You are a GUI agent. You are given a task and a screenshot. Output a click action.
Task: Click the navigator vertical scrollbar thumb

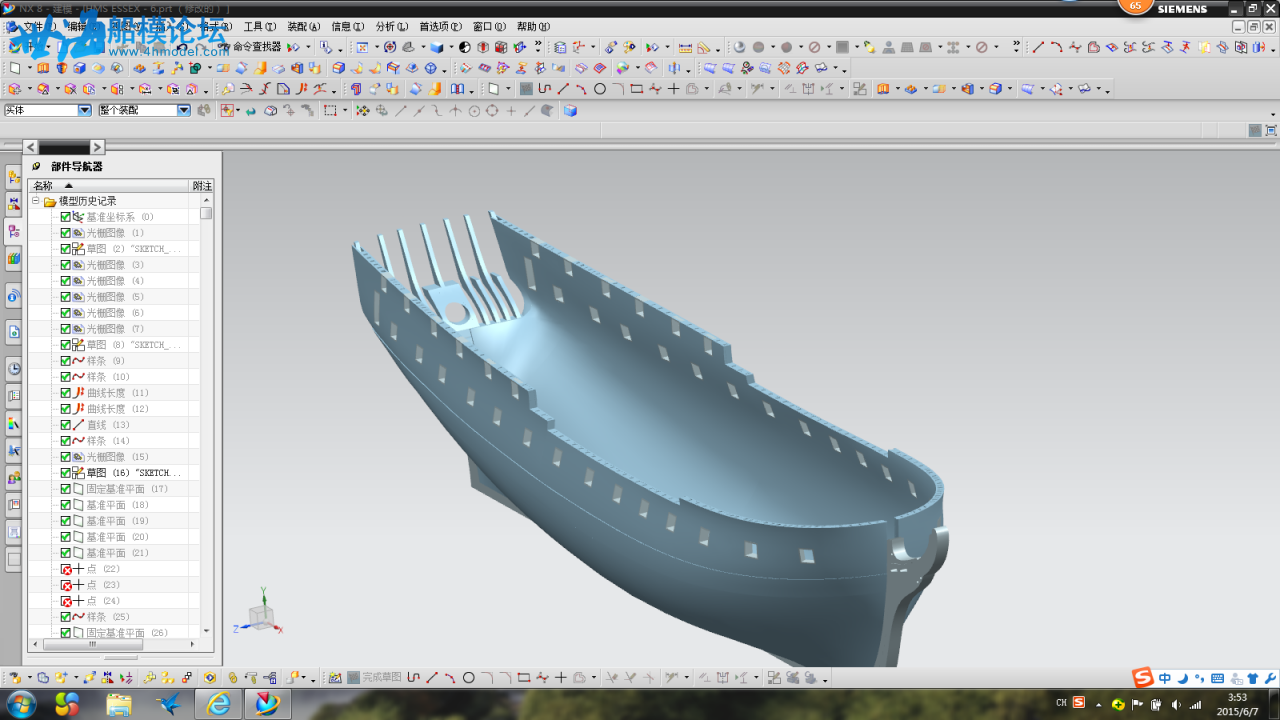(x=206, y=213)
